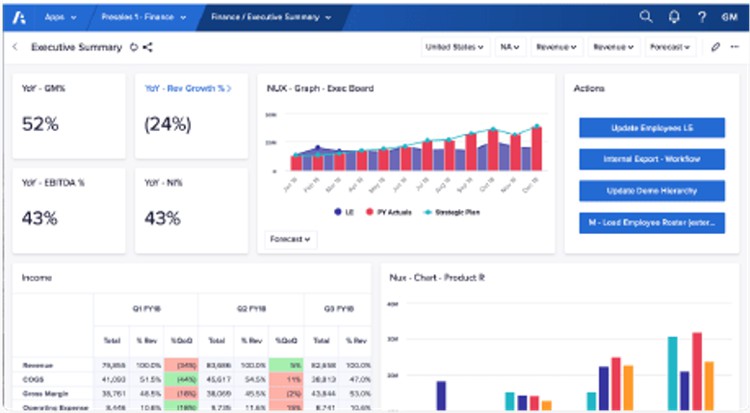Screen dimensions: 750x413
Task: Go back using the left chevron arrow
Action: click(x=15, y=47)
